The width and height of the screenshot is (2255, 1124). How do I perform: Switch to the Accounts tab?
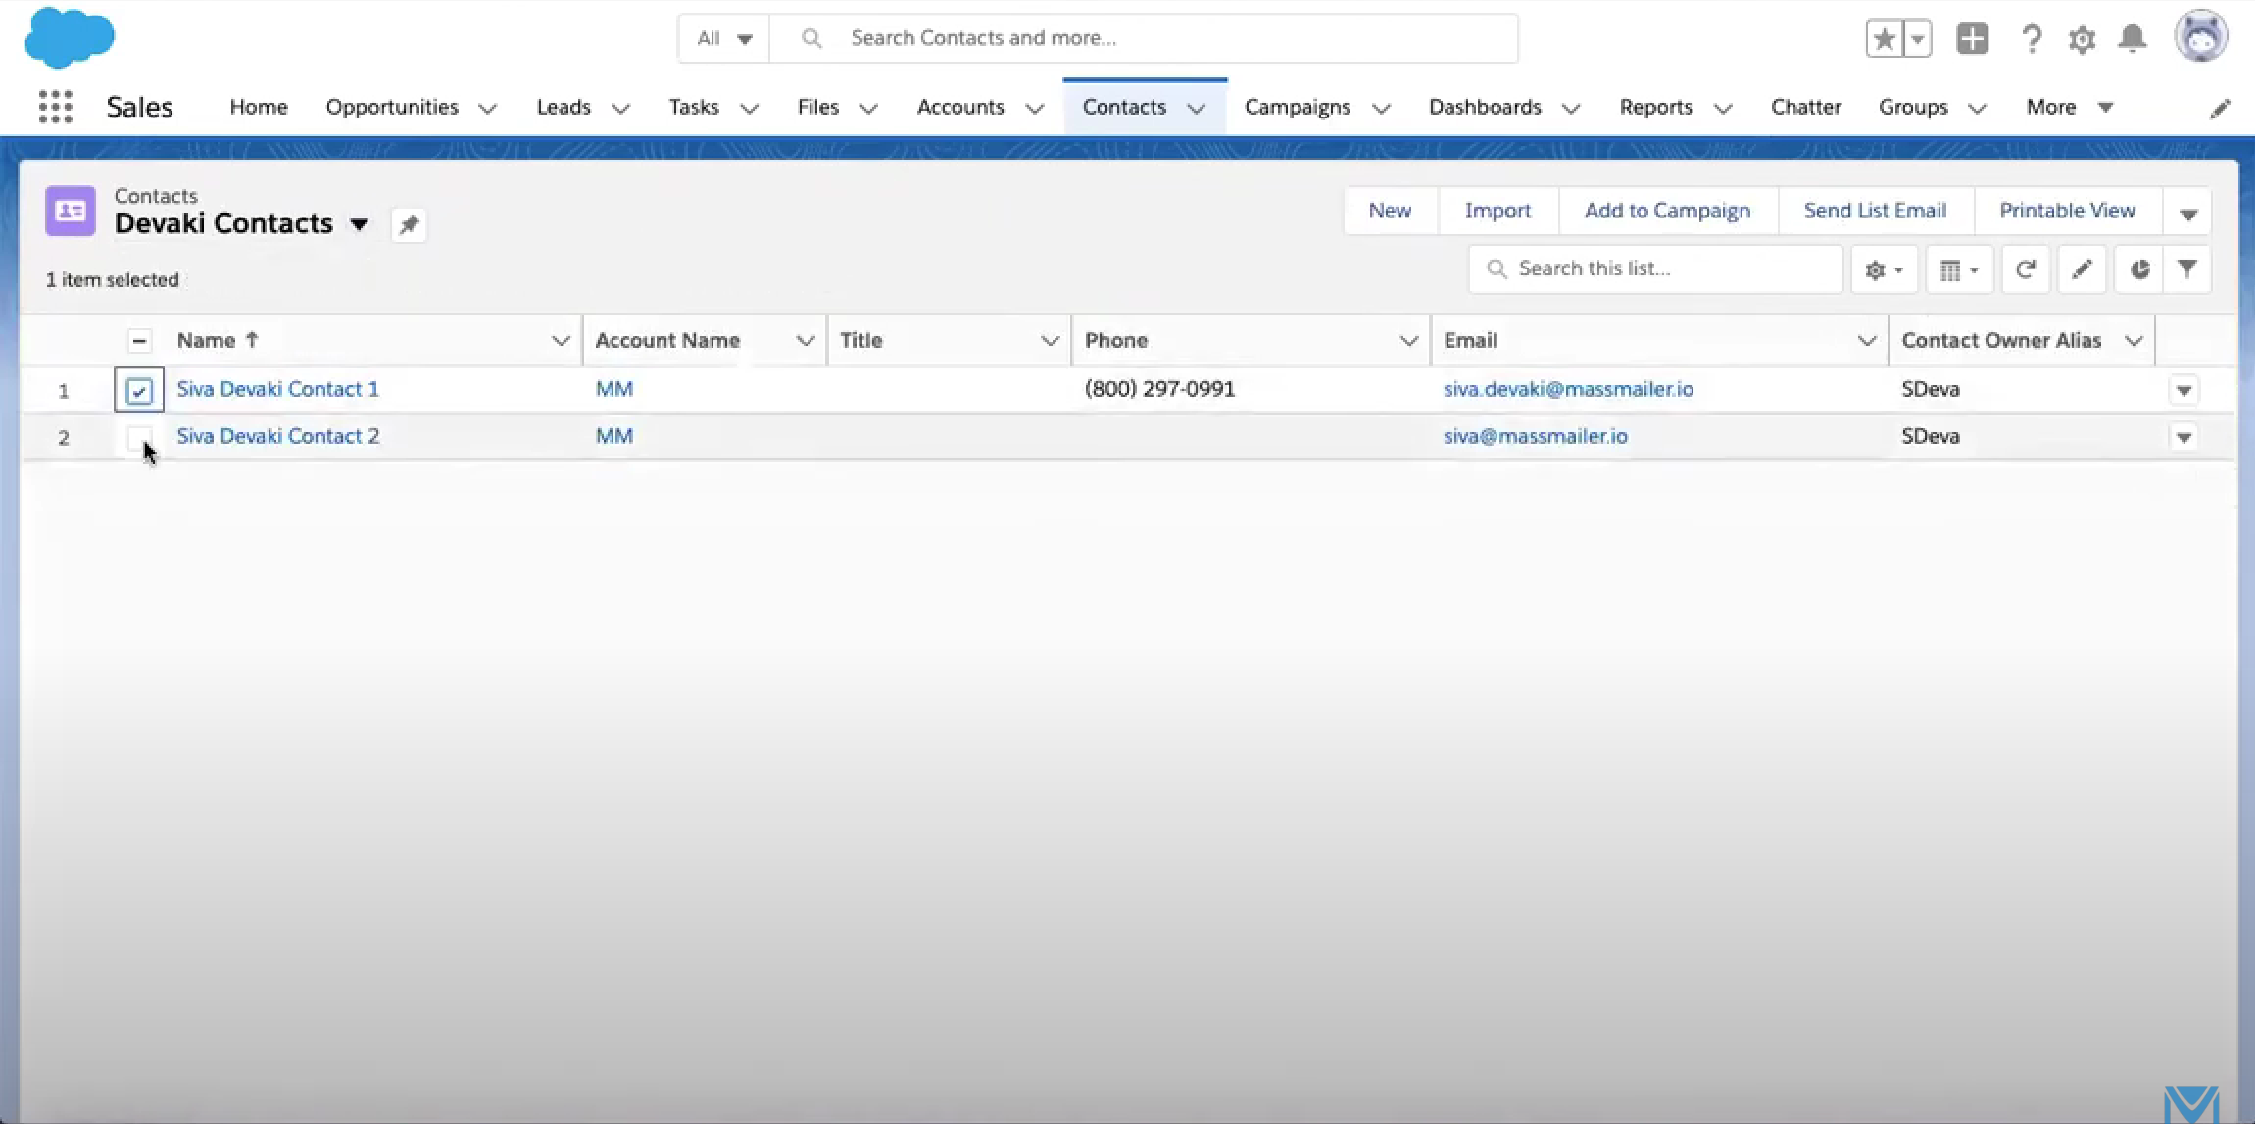pos(960,107)
